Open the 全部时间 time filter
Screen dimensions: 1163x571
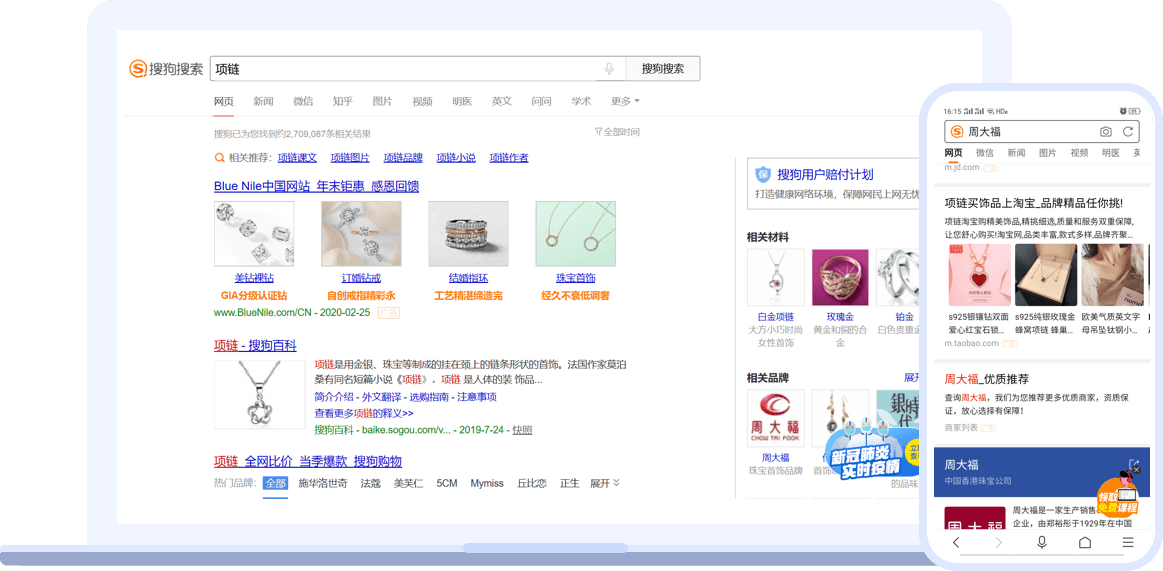pos(617,132)
